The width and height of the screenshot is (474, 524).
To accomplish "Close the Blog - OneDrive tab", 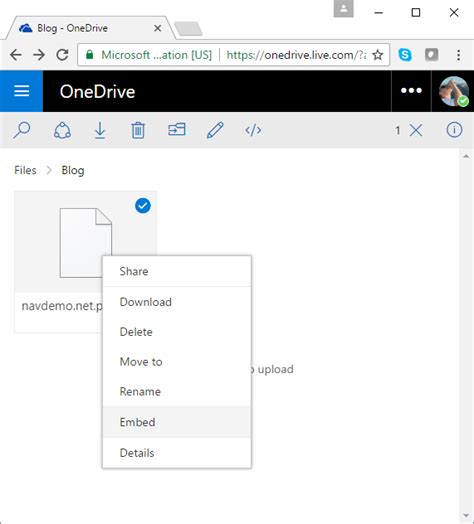I will click(157, 28).
